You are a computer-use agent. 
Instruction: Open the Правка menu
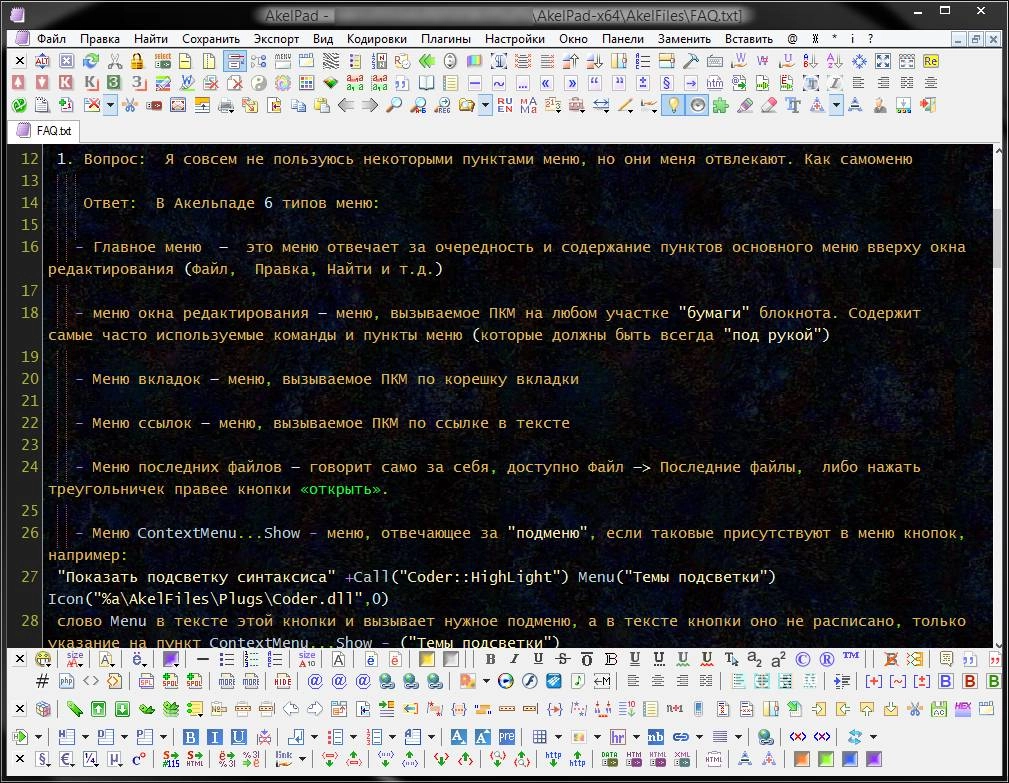pos(100,39)
